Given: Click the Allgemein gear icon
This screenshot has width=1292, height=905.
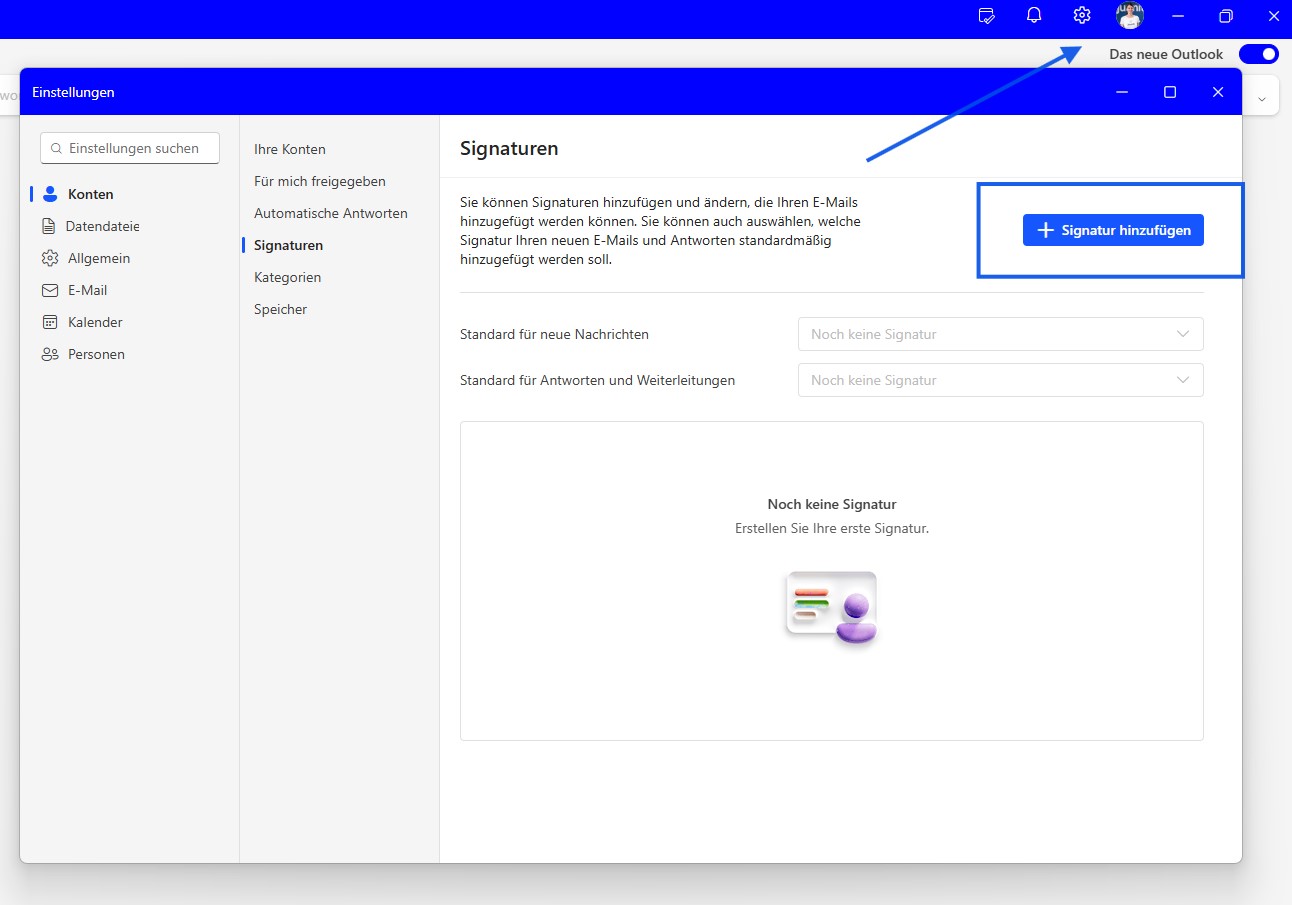Looking at the screenshot, I should click(x=50, y=258).
